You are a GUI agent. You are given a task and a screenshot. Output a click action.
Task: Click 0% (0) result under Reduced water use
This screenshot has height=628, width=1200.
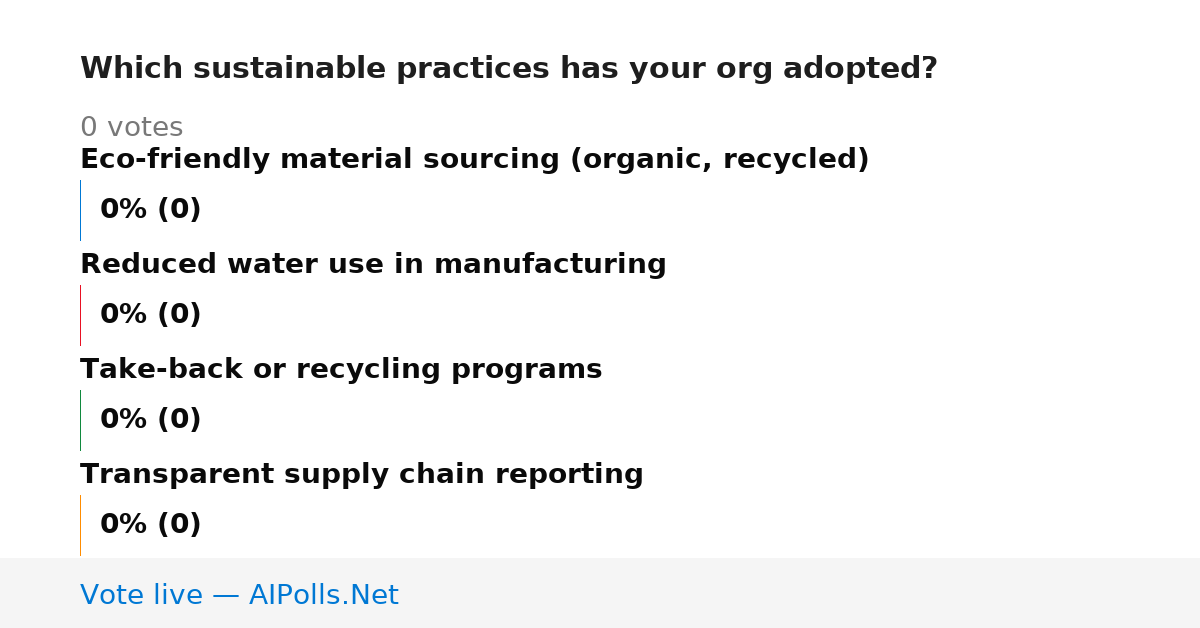pos(151,315)
